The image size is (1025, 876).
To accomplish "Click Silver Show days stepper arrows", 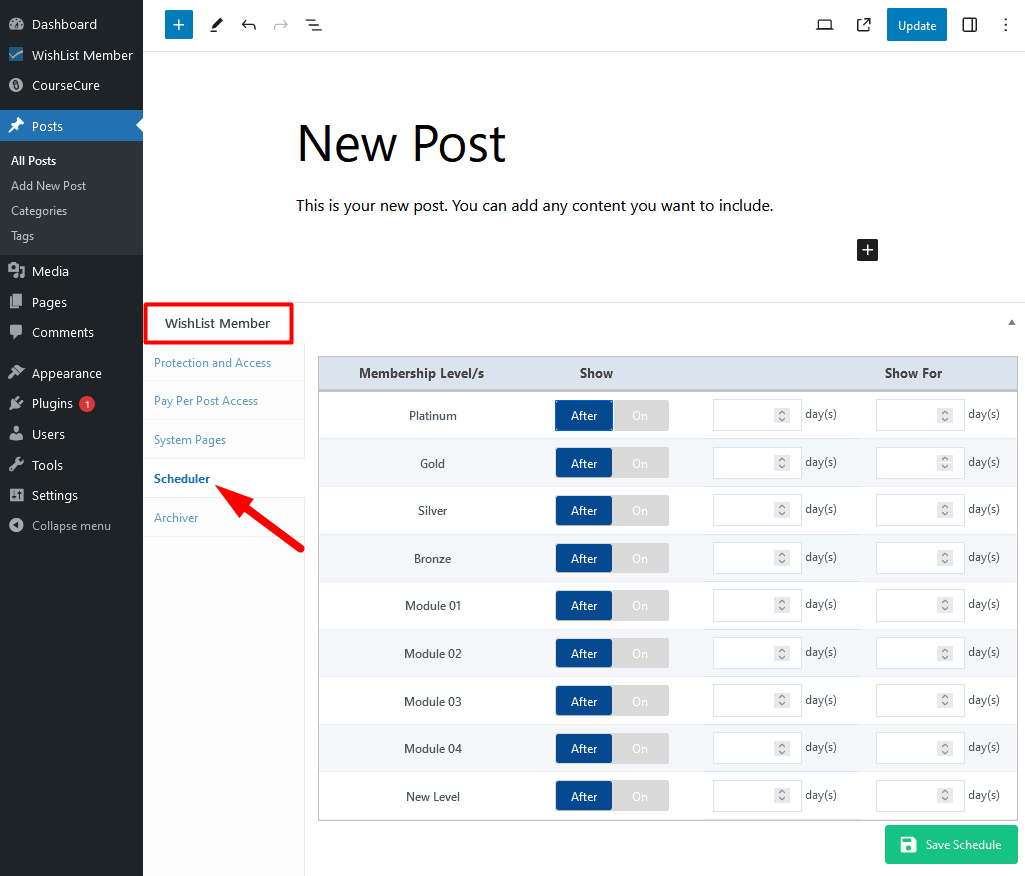I will tap(782, 510).
